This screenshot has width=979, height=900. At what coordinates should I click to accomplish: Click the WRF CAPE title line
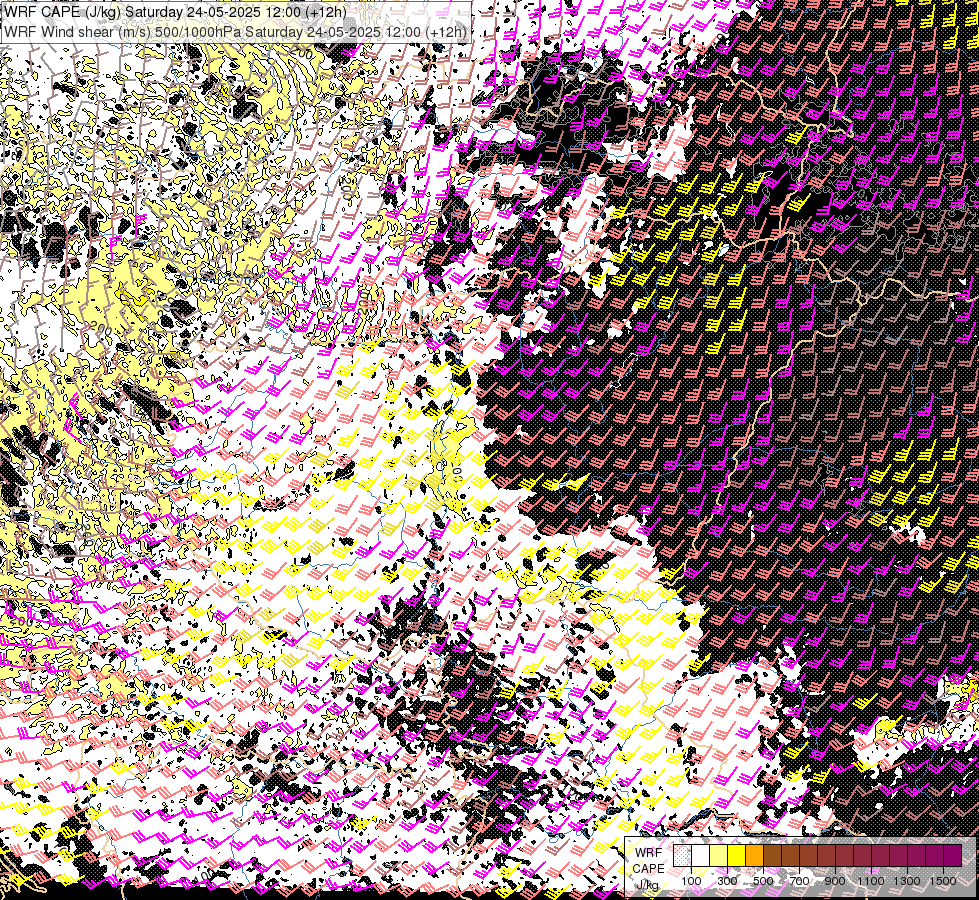[x=175, y=12]
